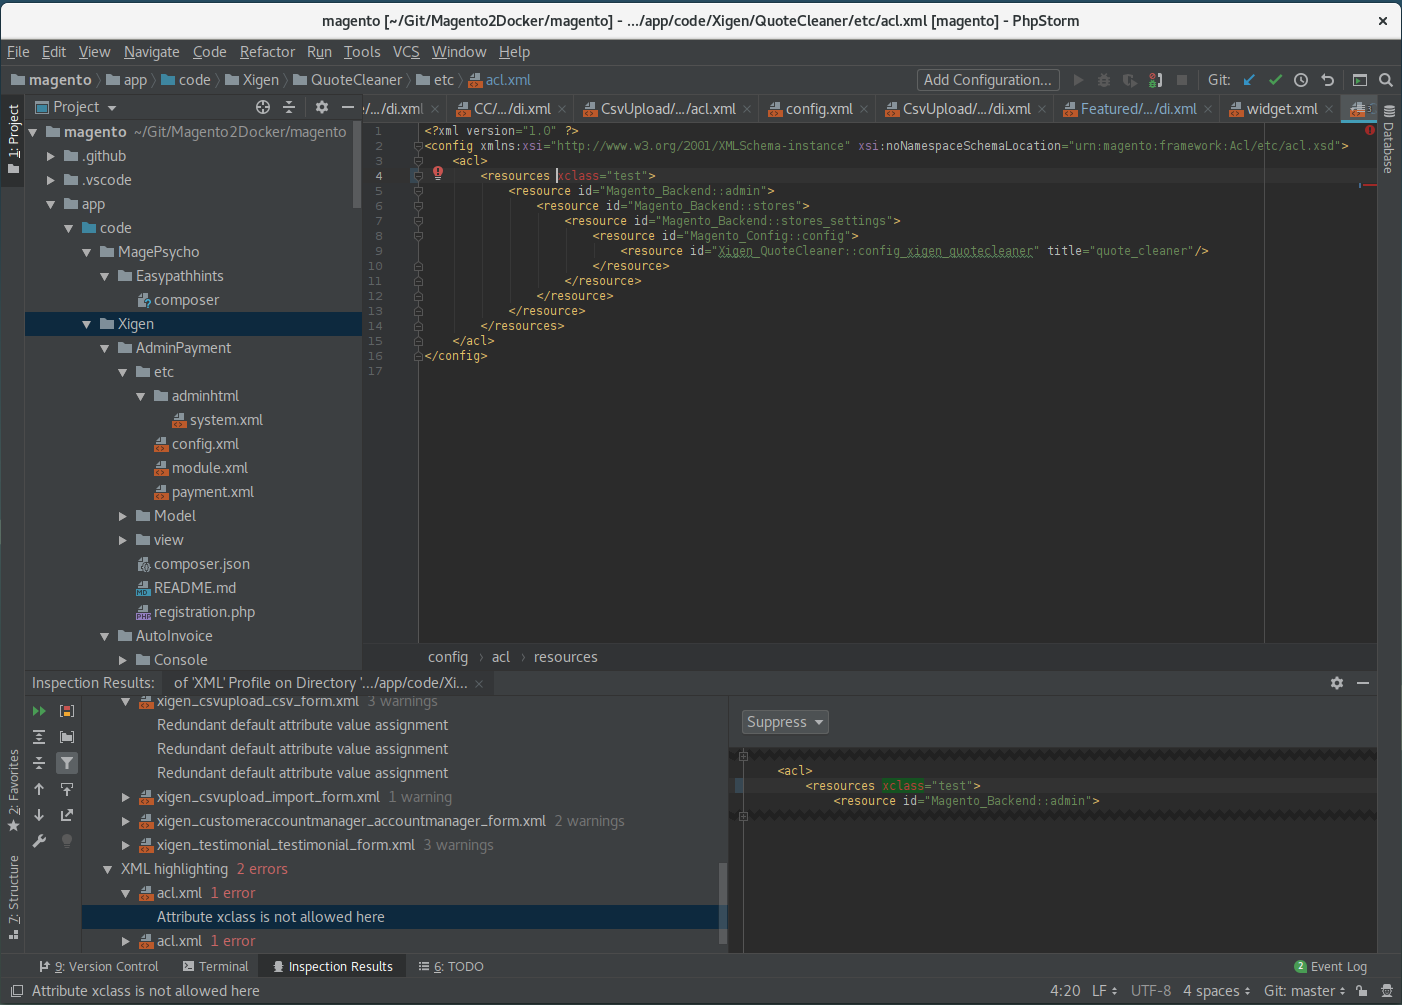Open Git history clock icon

(1301, 80)
